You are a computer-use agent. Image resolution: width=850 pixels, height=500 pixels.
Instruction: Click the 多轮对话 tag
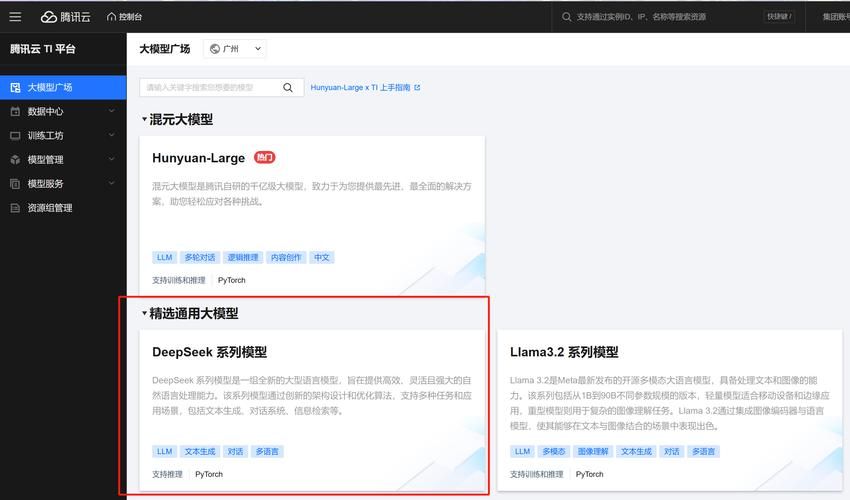[199, 257]
